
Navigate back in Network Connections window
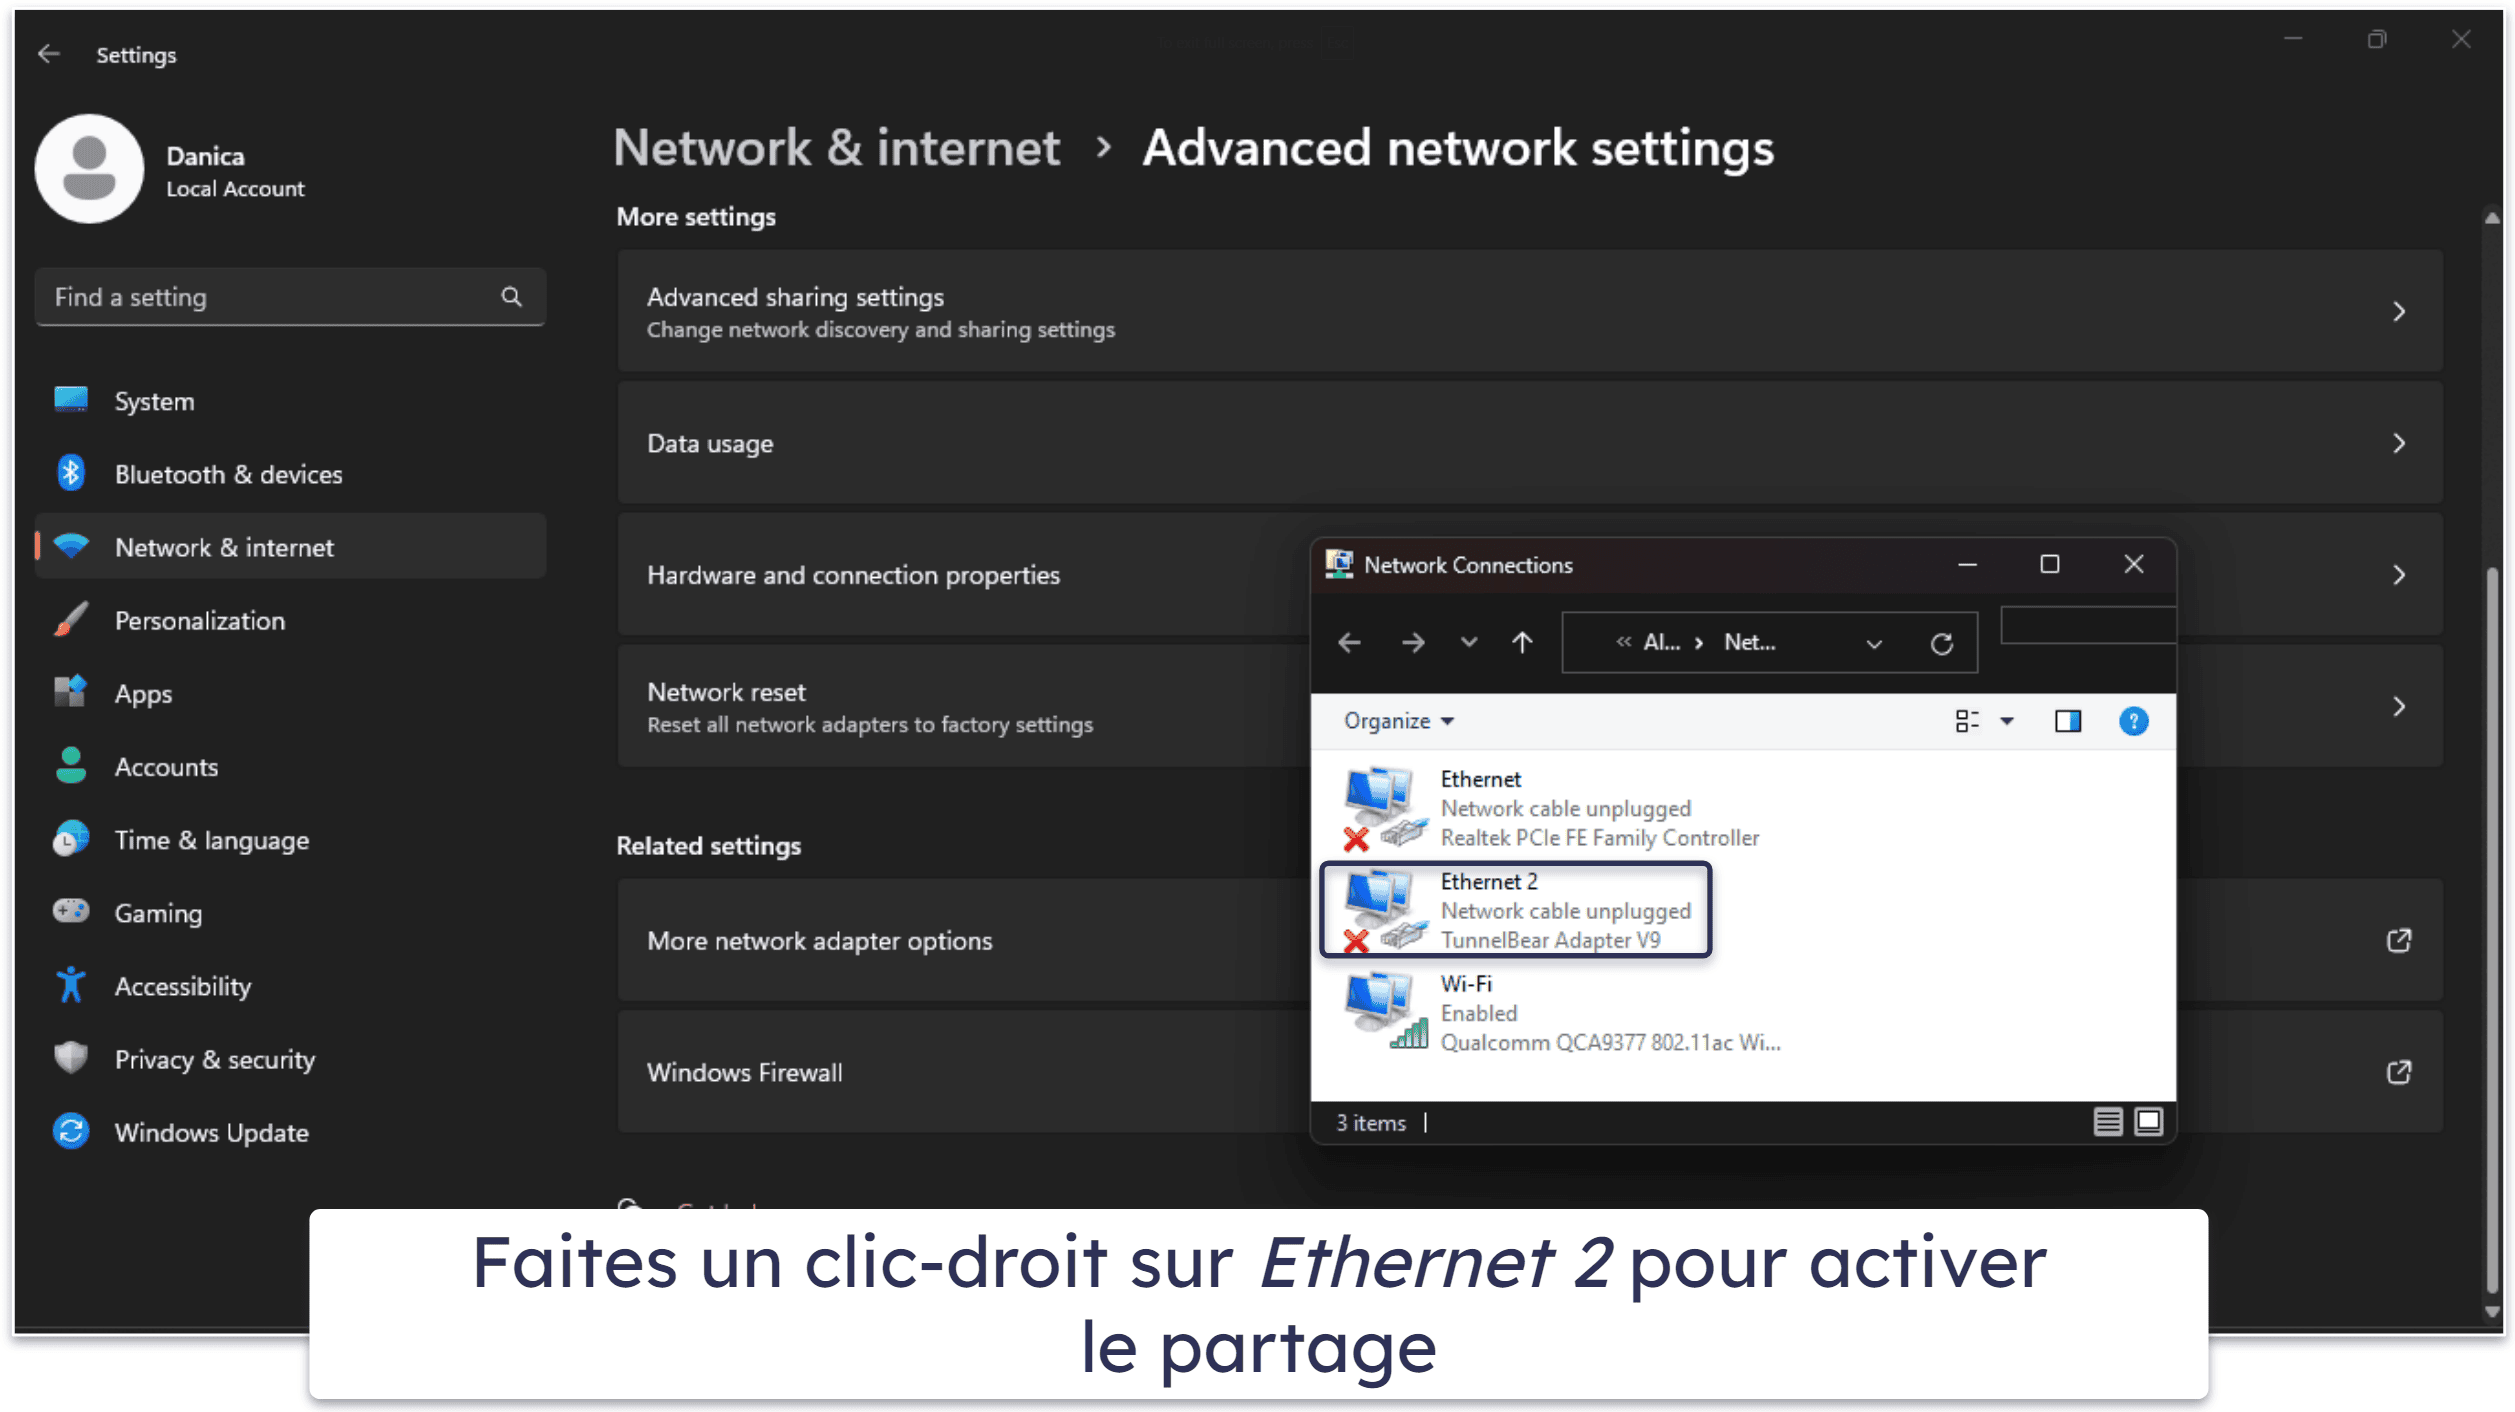[1351, 641]
